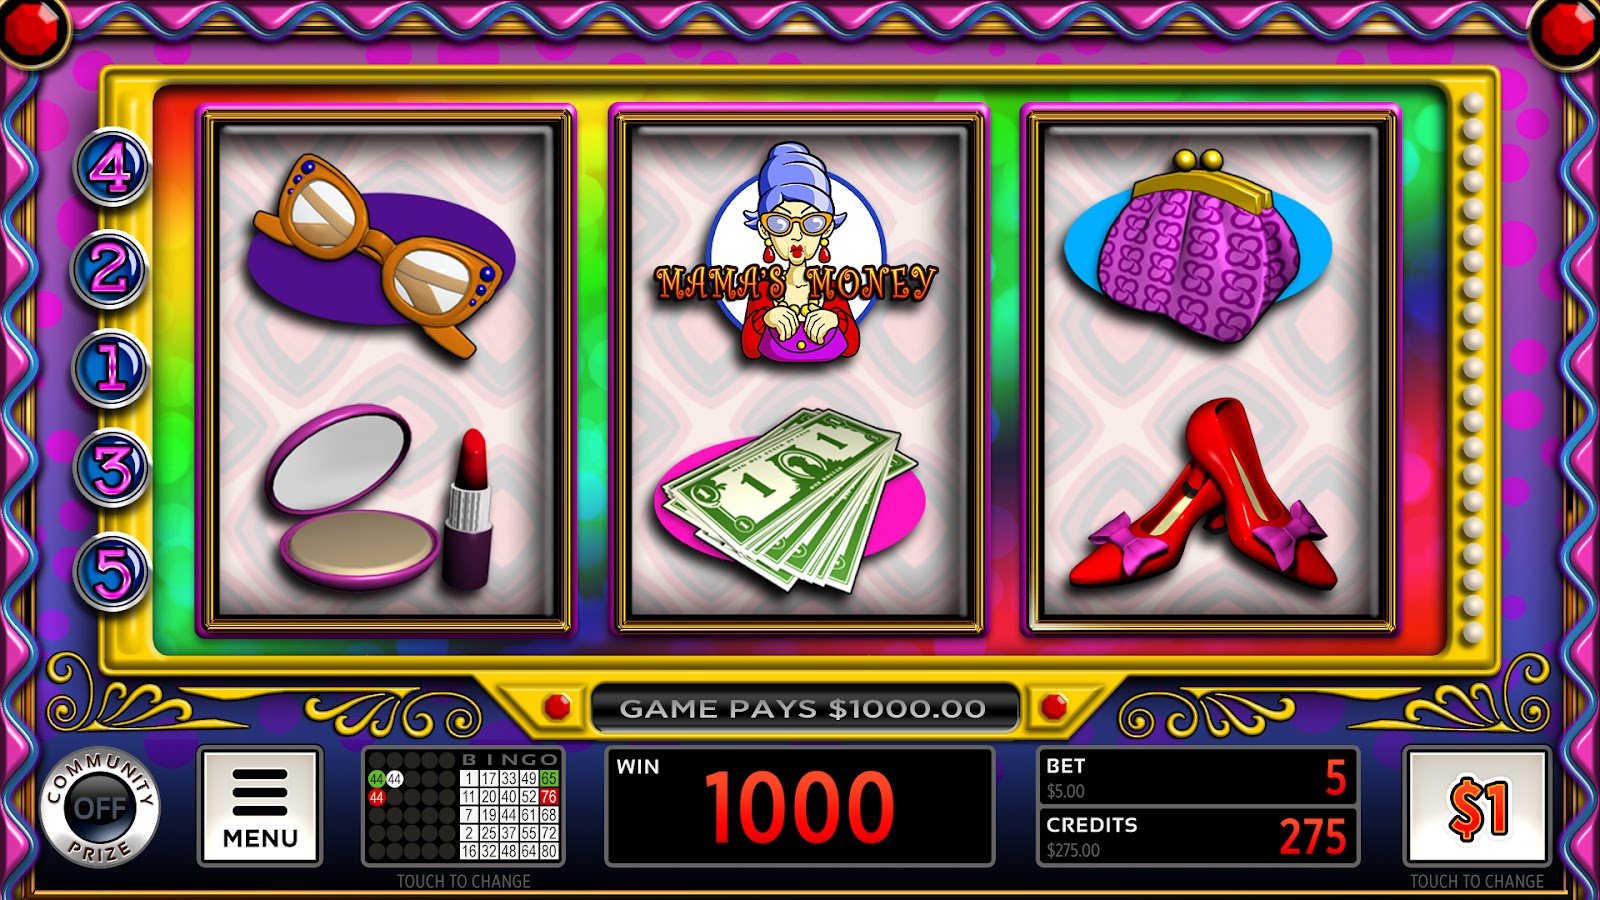Click the red high heel shoes symbol

(1203, 493)
